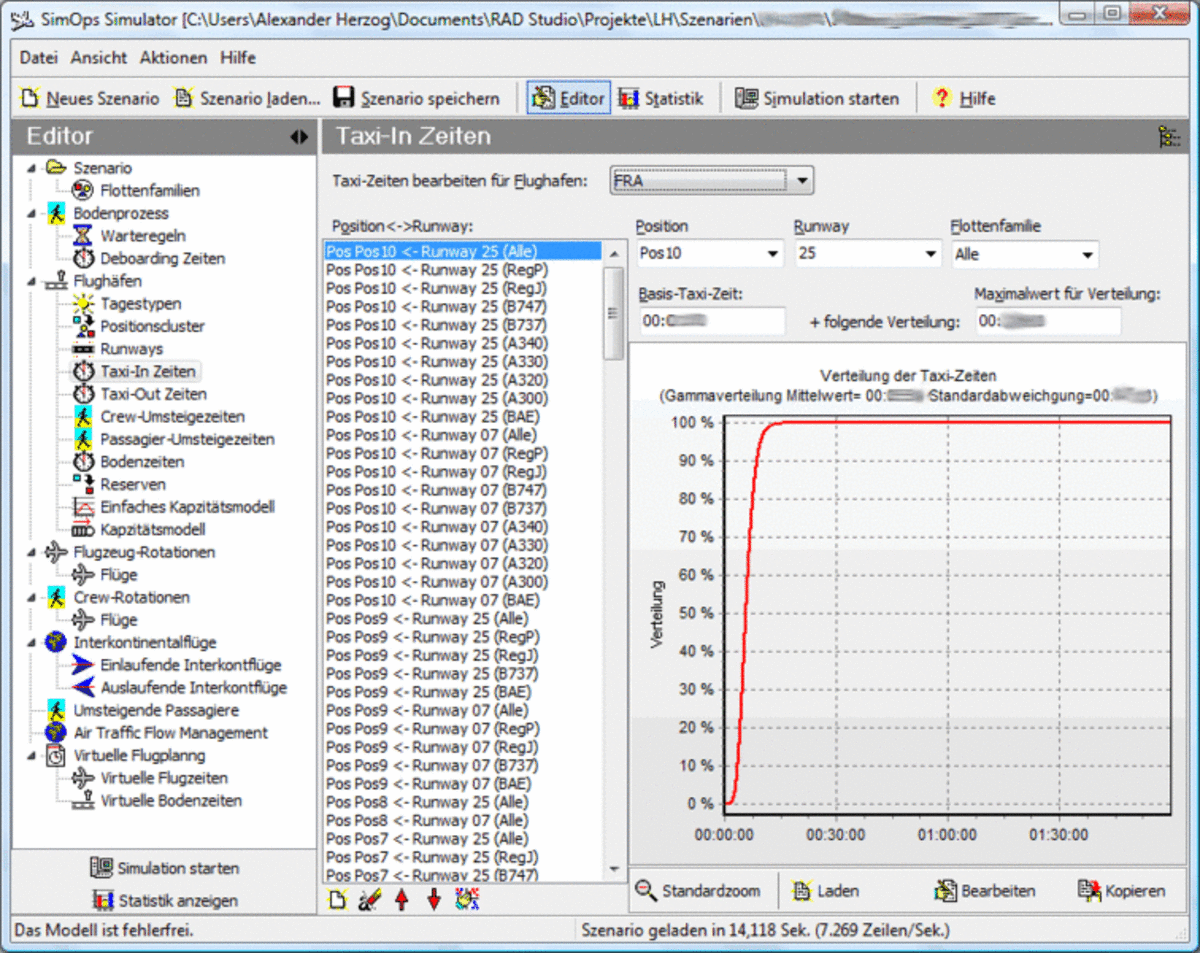Viewport: 1200px width, 953px height.
Task: Click the Tagestypen sun icon in tree
Action: coord(84,304)
